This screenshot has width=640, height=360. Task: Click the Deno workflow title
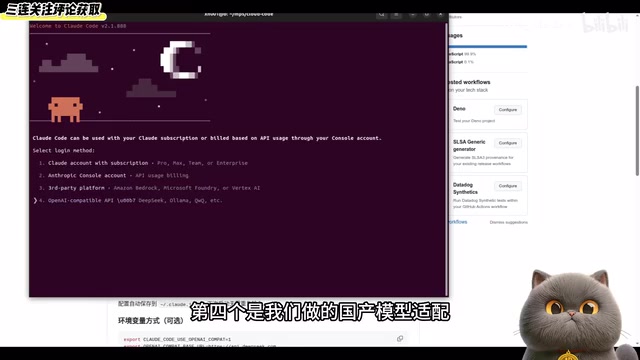(459, 109)
